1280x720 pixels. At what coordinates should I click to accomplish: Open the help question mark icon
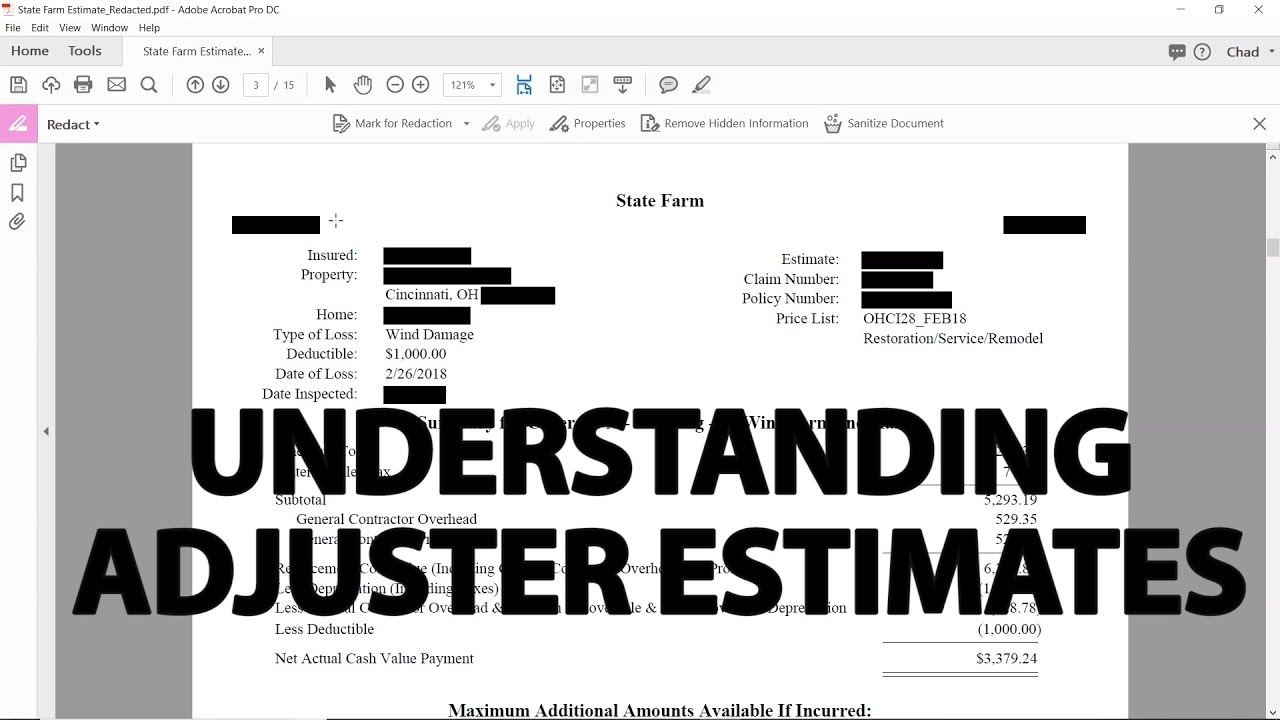point(1203,52)
